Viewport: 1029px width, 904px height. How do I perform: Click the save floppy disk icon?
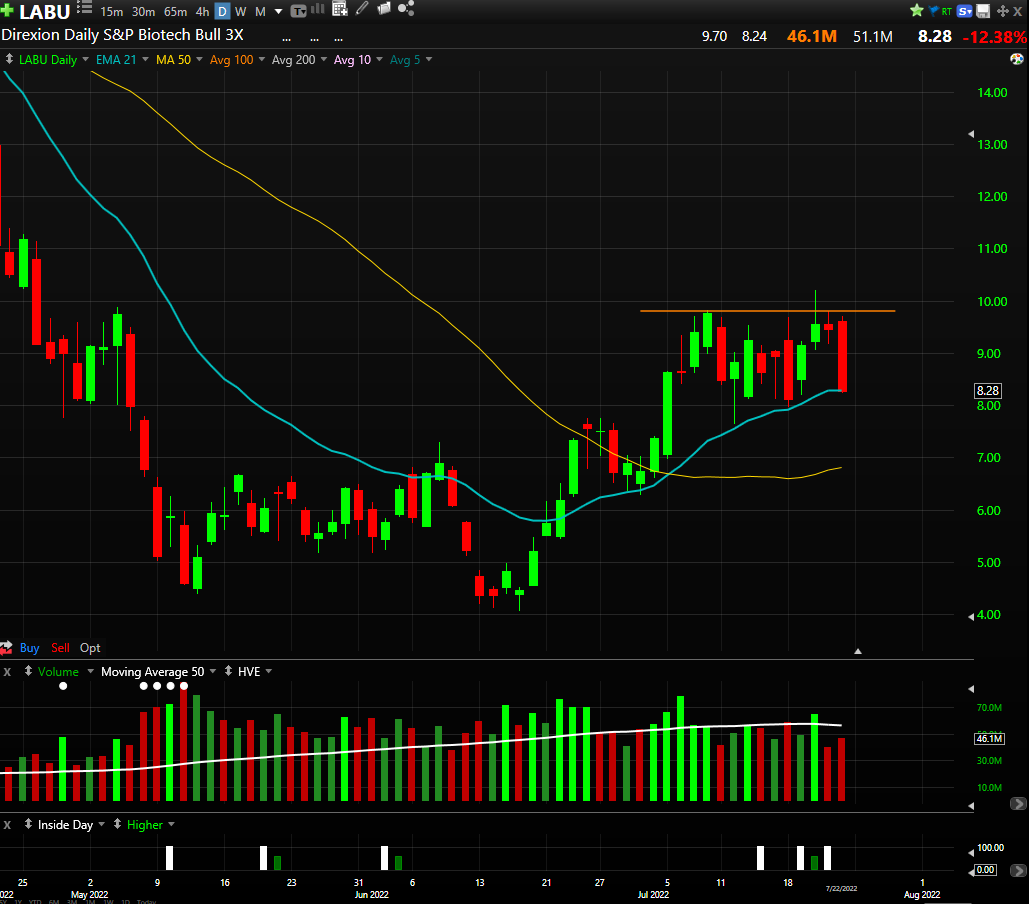tap(983, 11)
